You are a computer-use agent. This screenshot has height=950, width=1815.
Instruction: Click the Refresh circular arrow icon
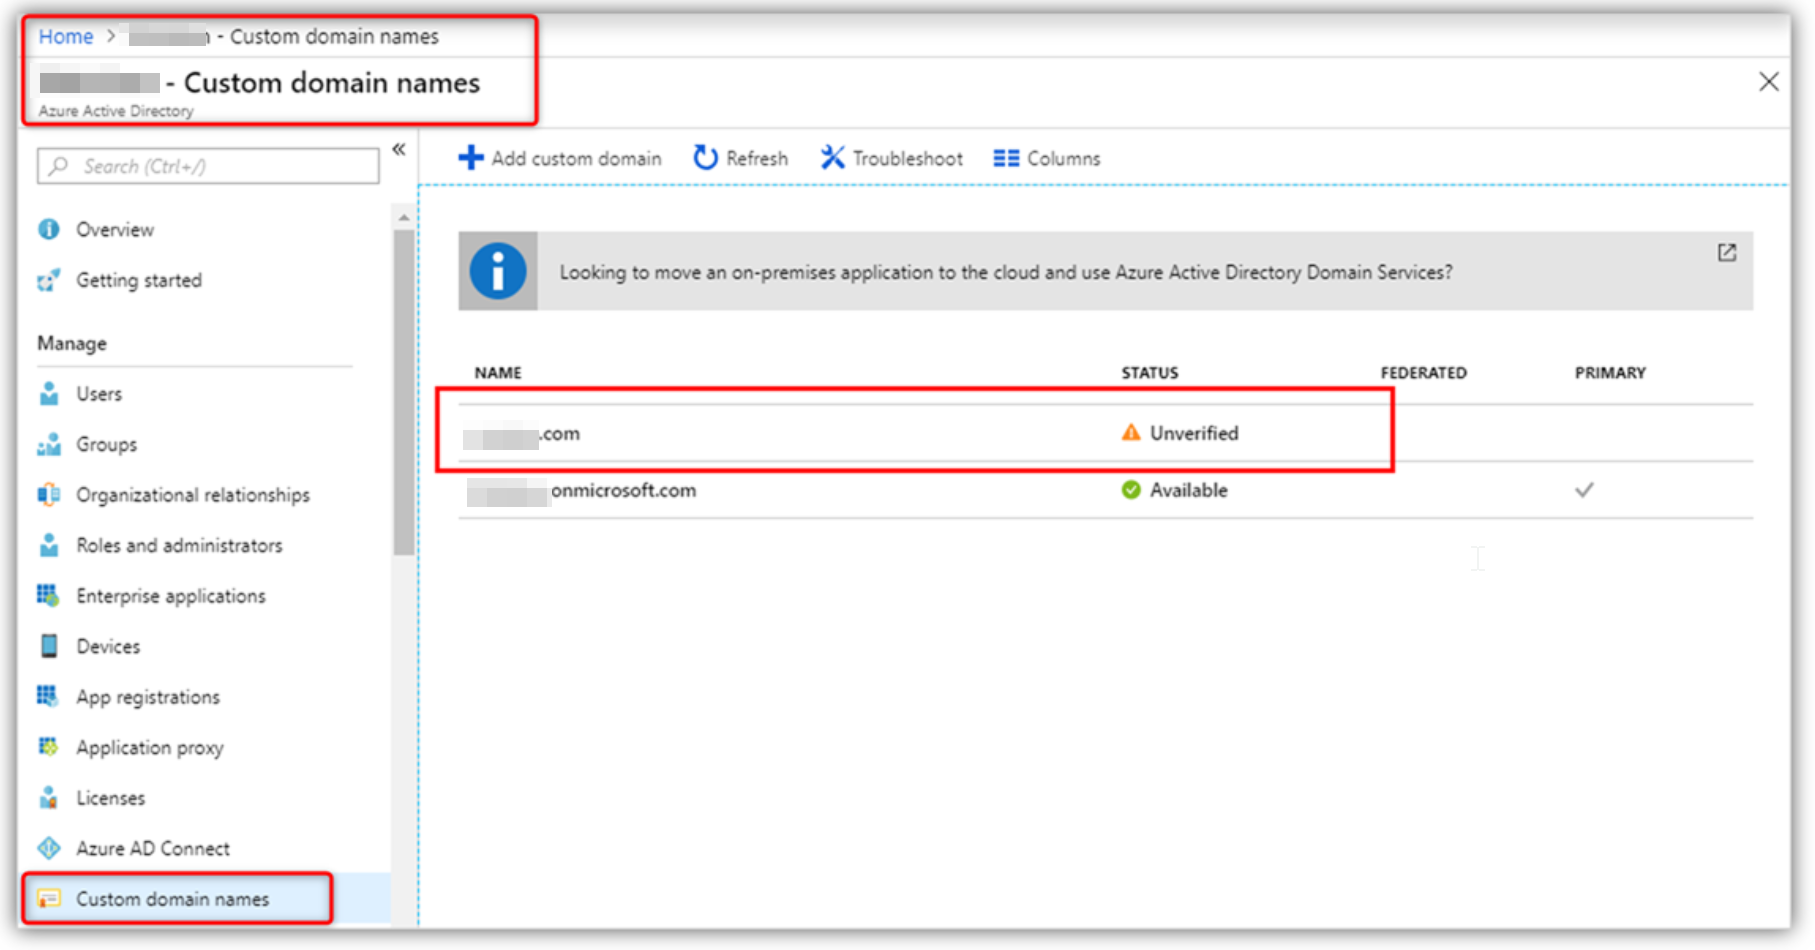pos(706,158)
